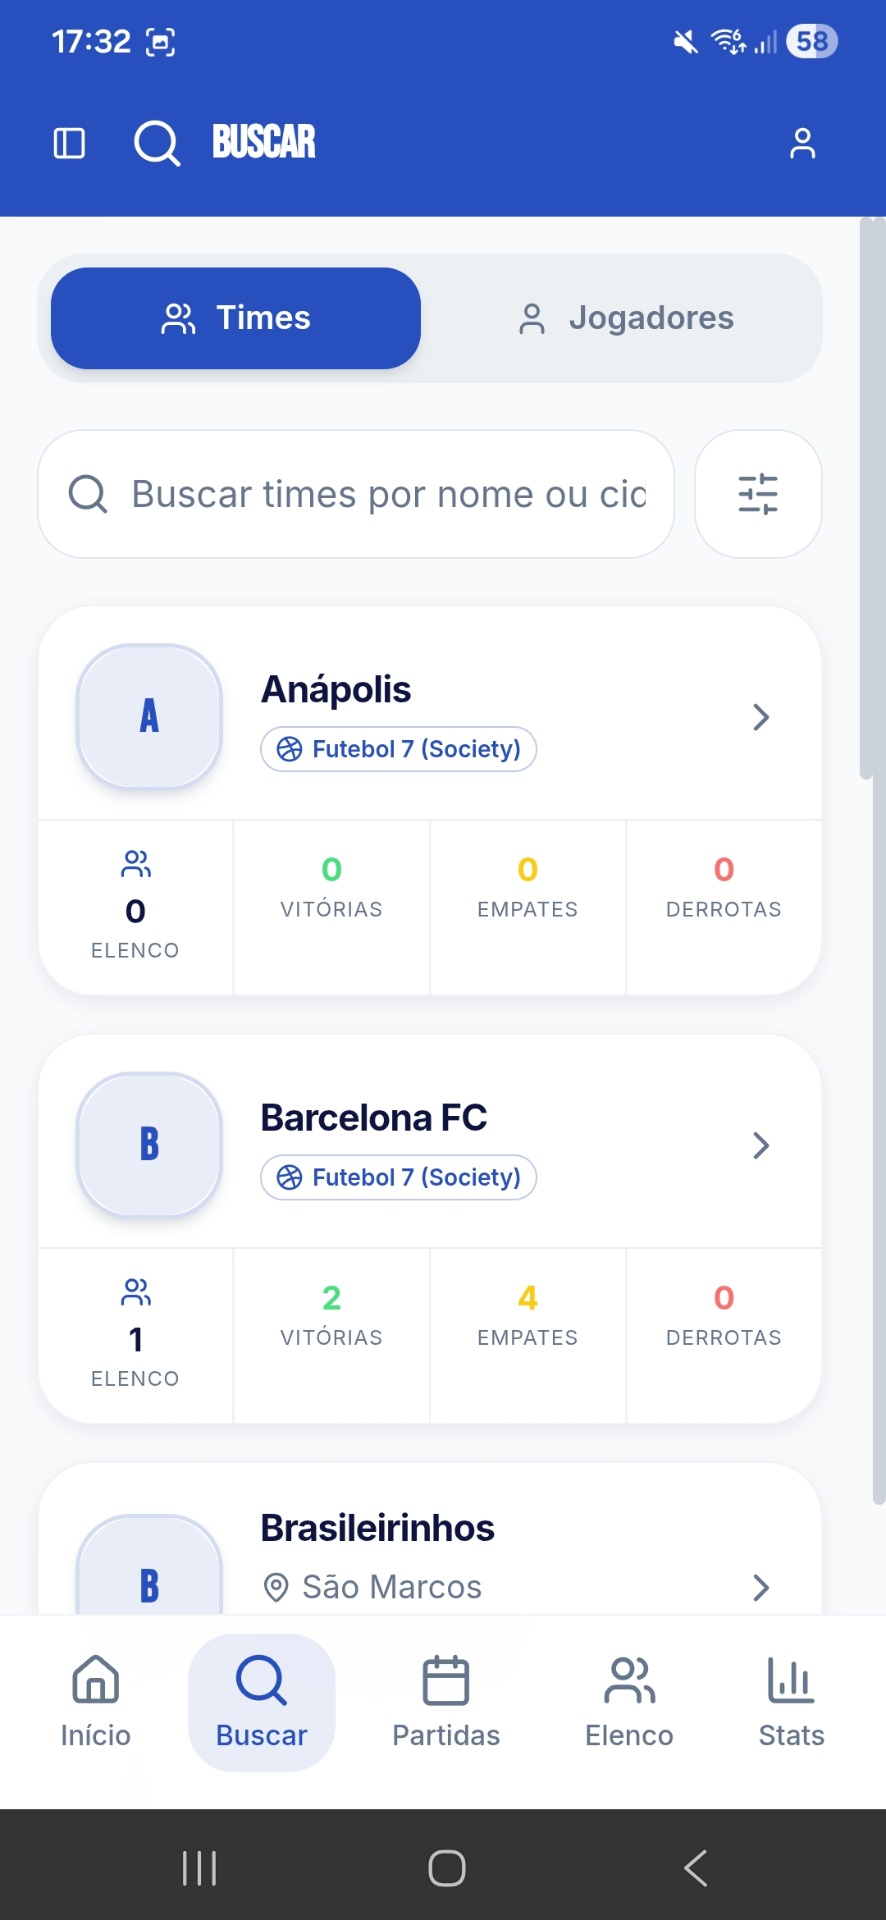Open Elenco in bottom navigation
886x1920 pixels.
pyautogui.click(x=629, y=1702)
